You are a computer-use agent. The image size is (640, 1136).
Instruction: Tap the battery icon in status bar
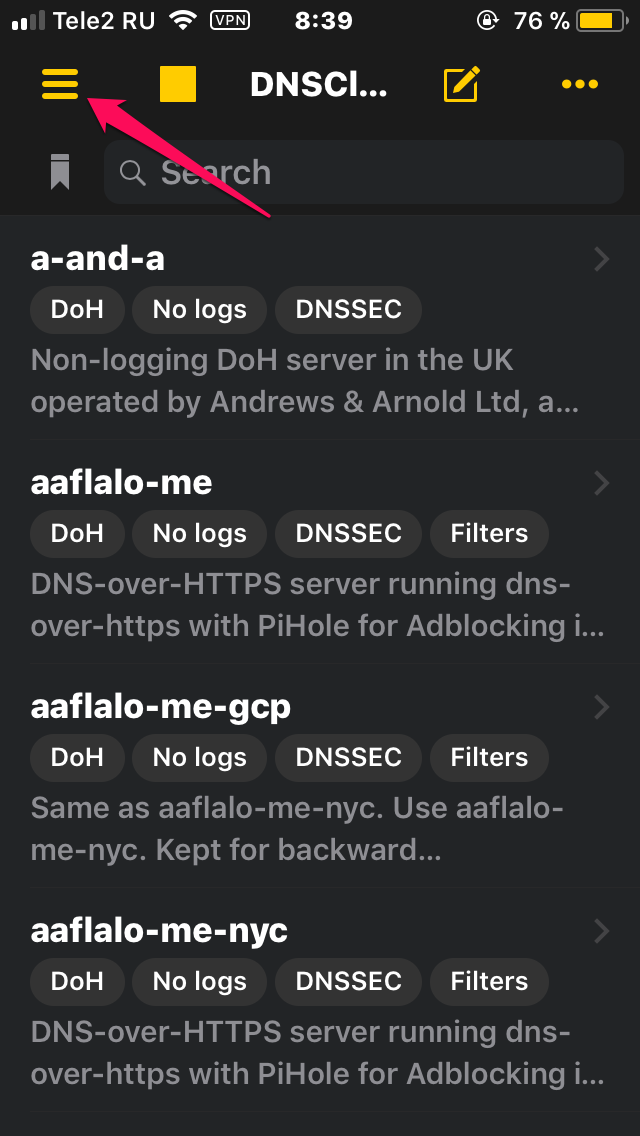[x=602, y=21]
